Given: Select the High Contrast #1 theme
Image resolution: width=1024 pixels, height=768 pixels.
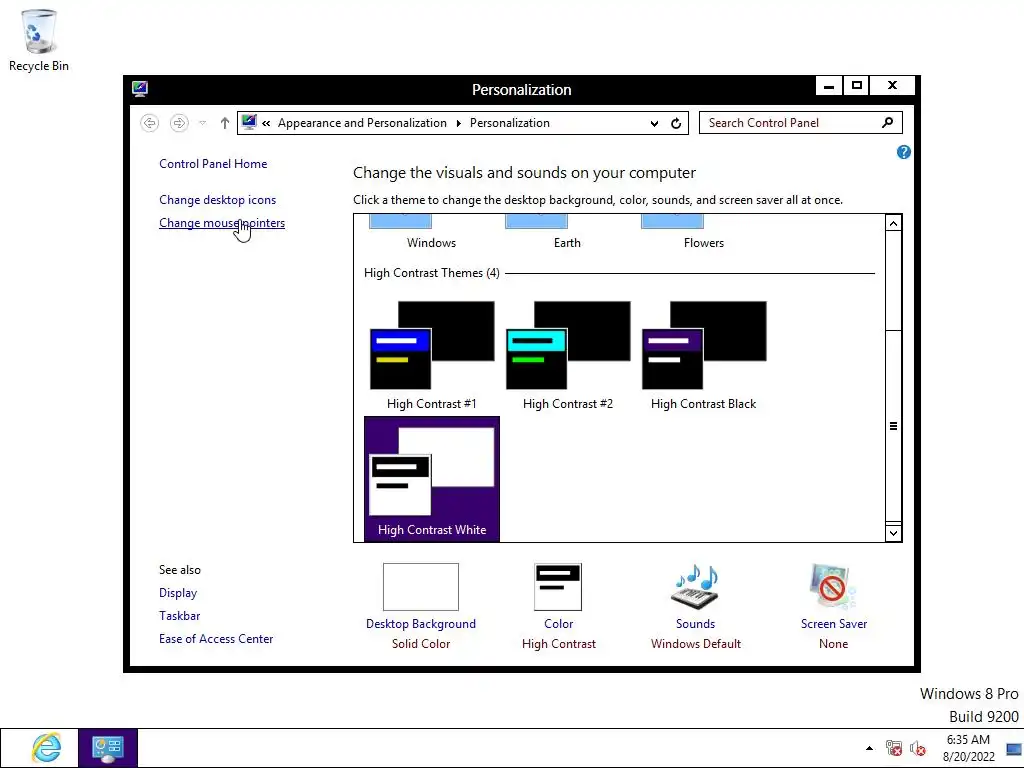Looking at the screenshot, I should coord(432,355).
